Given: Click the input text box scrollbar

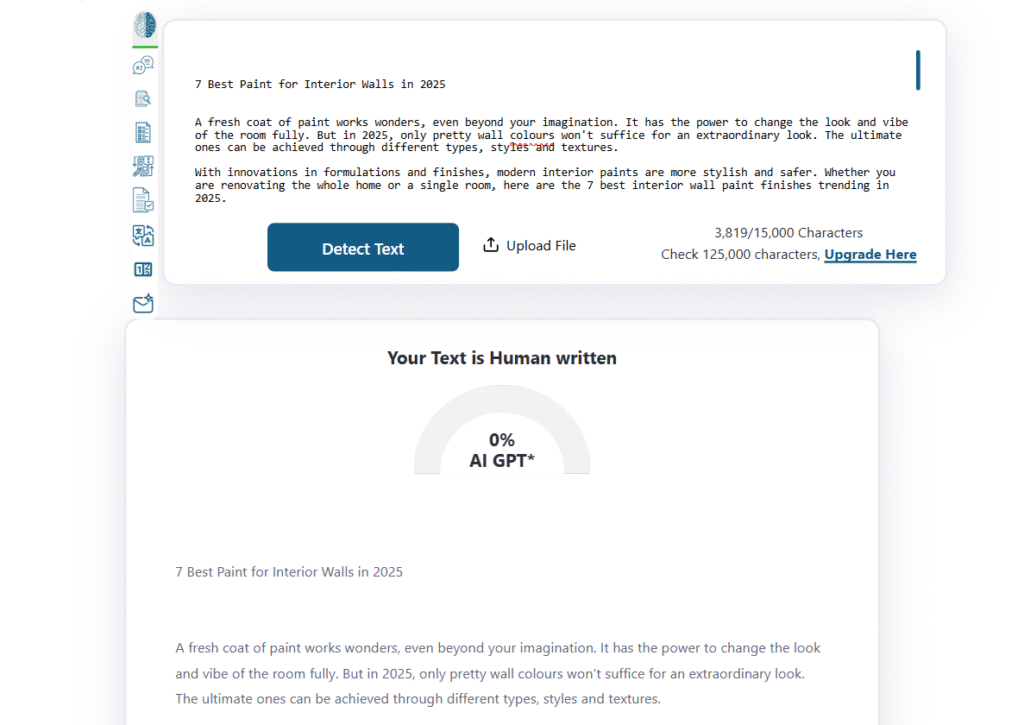Looking at the screenshot, I should (x=918, y=70).
